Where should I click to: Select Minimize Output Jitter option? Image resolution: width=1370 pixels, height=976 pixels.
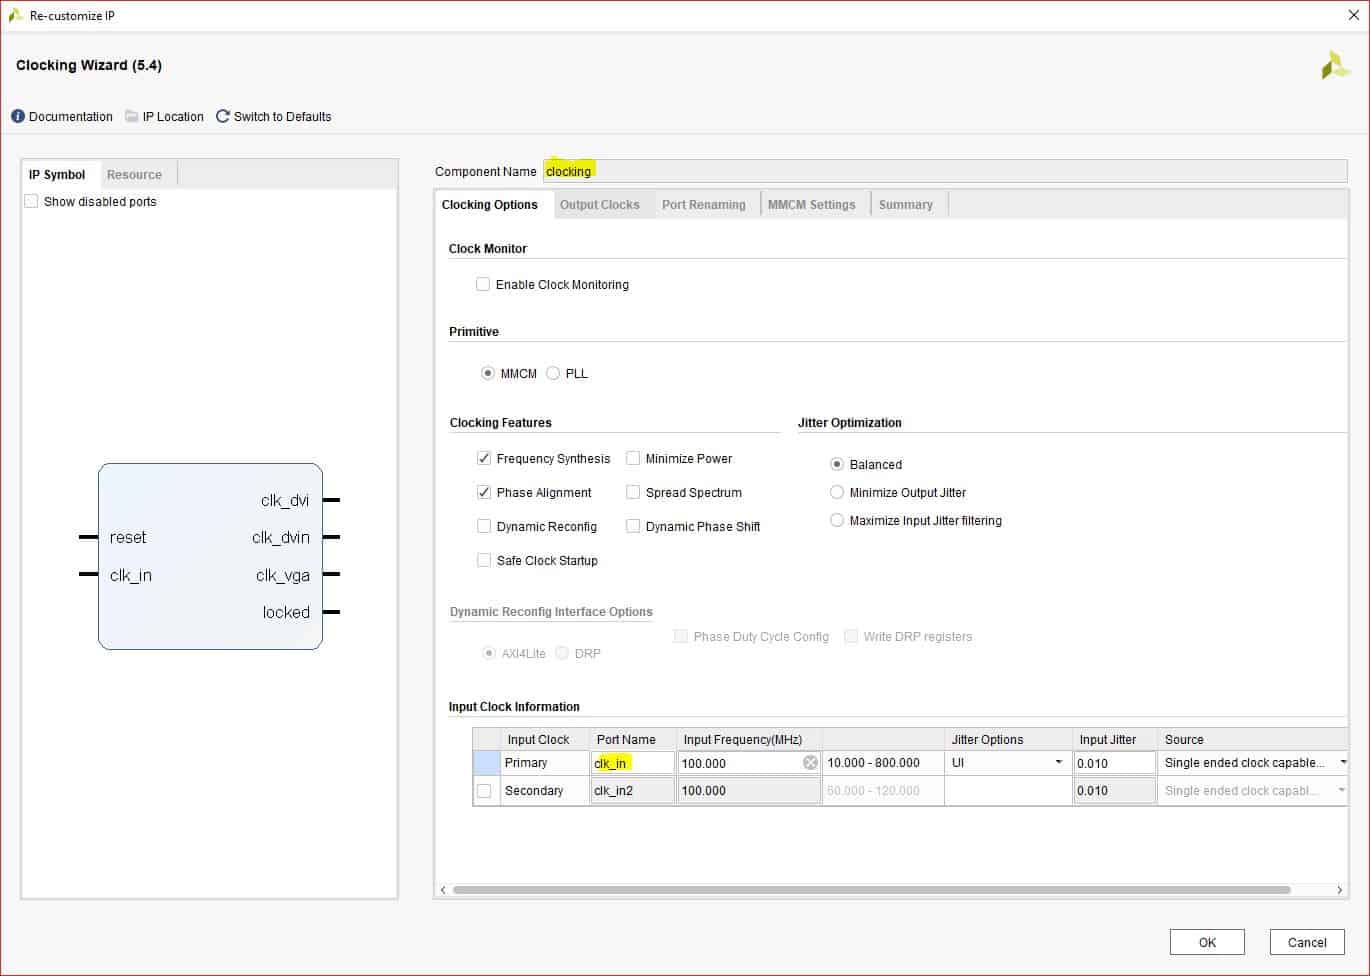coord(837,492)
